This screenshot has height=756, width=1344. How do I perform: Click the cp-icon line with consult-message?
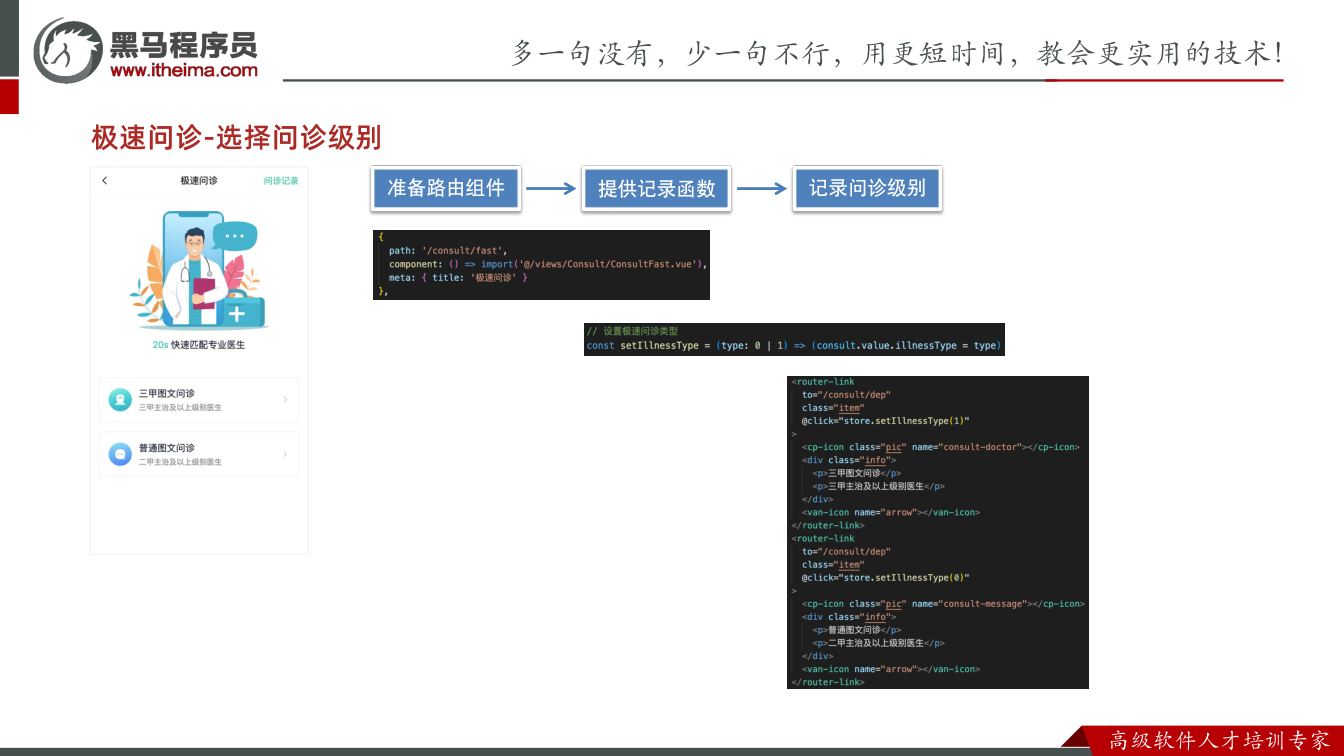943,604
